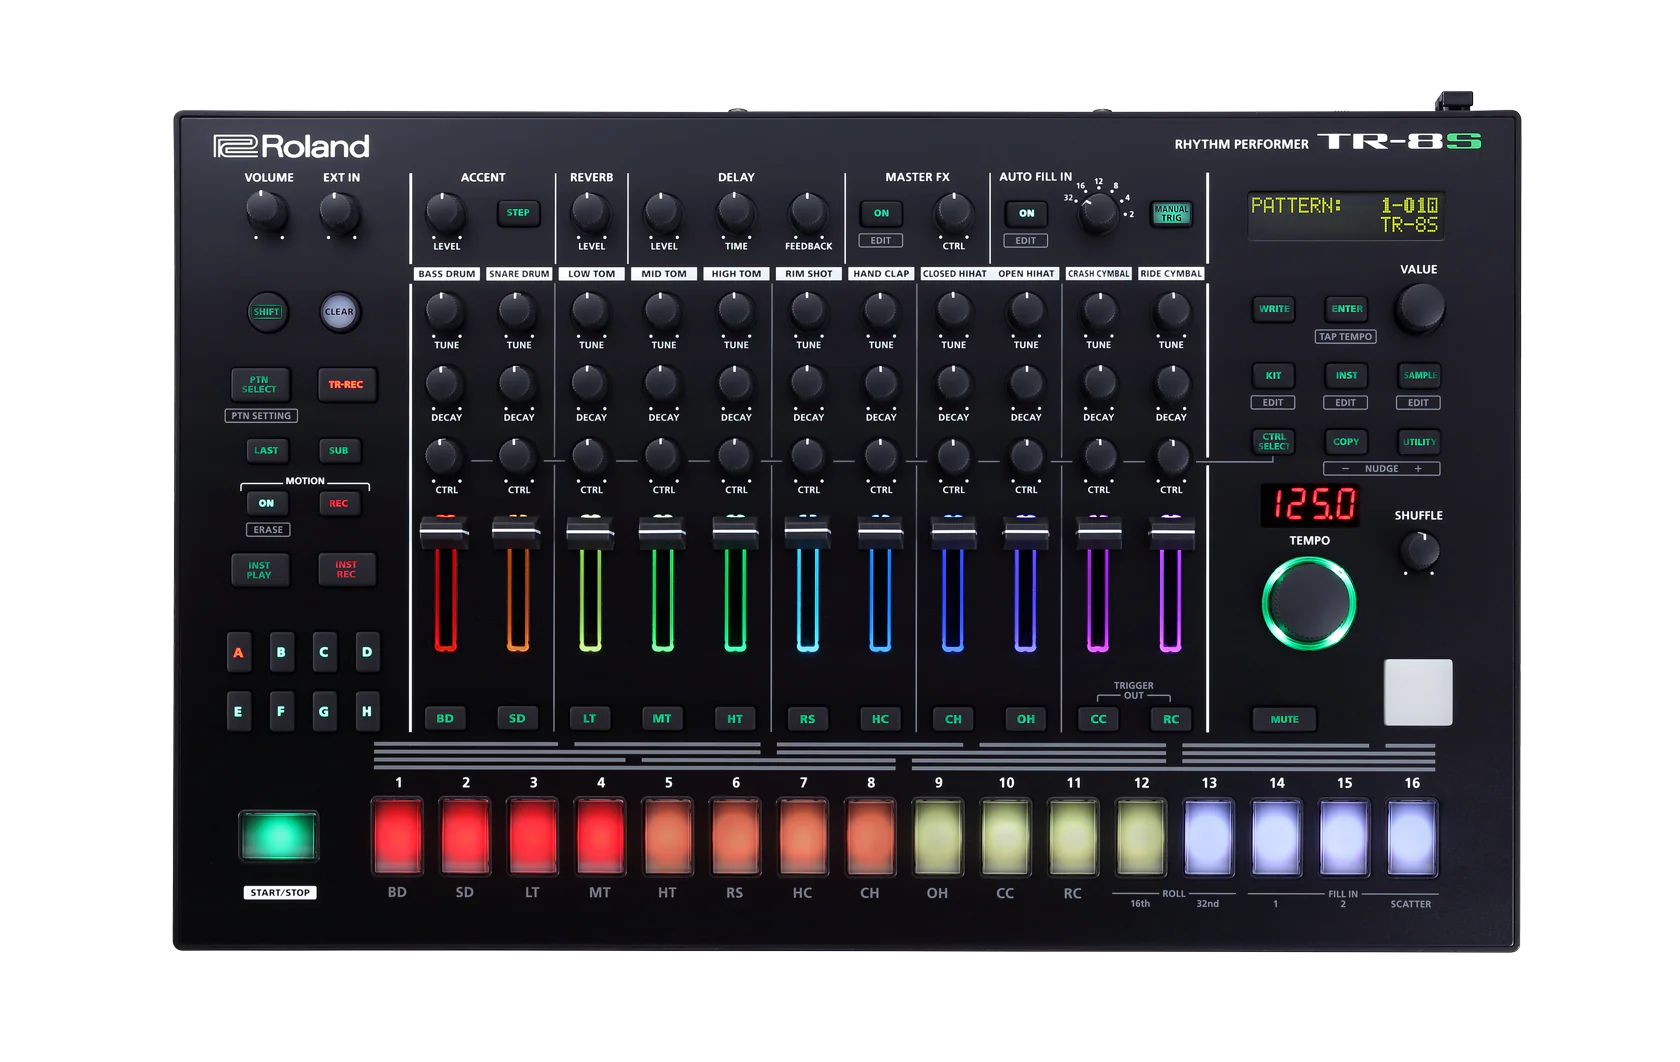Select the green SD instrument button below faders
1680x1062 pixels.
517,719
